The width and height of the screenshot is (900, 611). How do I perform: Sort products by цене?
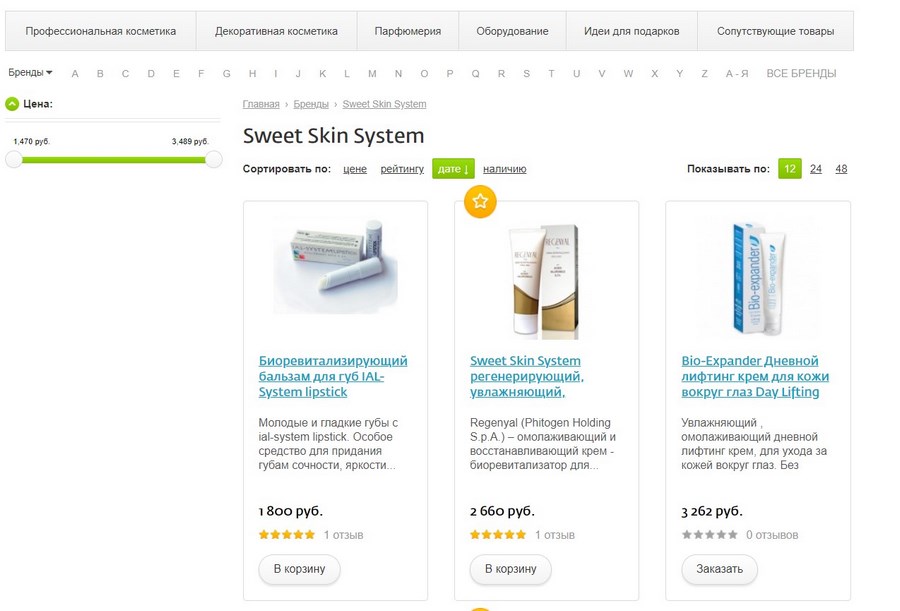click(355, 169)
